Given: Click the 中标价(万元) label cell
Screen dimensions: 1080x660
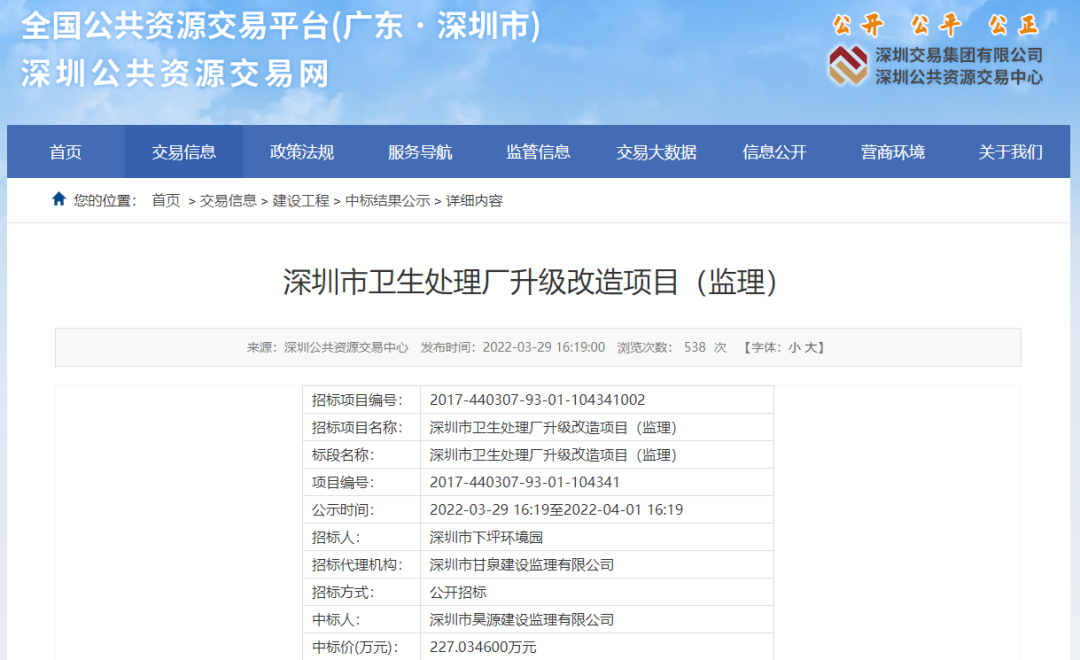Looking at the screenshot, I should (x=362, y=647).
